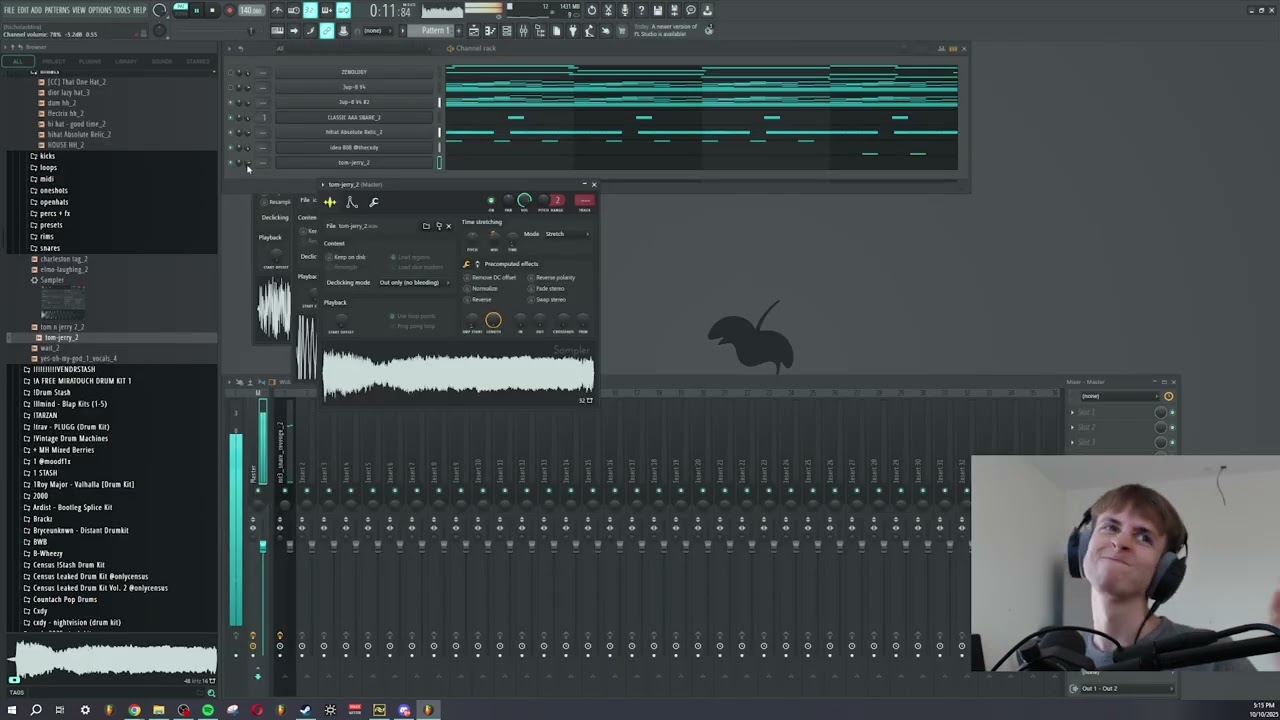Adjust the Sampler VOL knob

coord(524,201)
